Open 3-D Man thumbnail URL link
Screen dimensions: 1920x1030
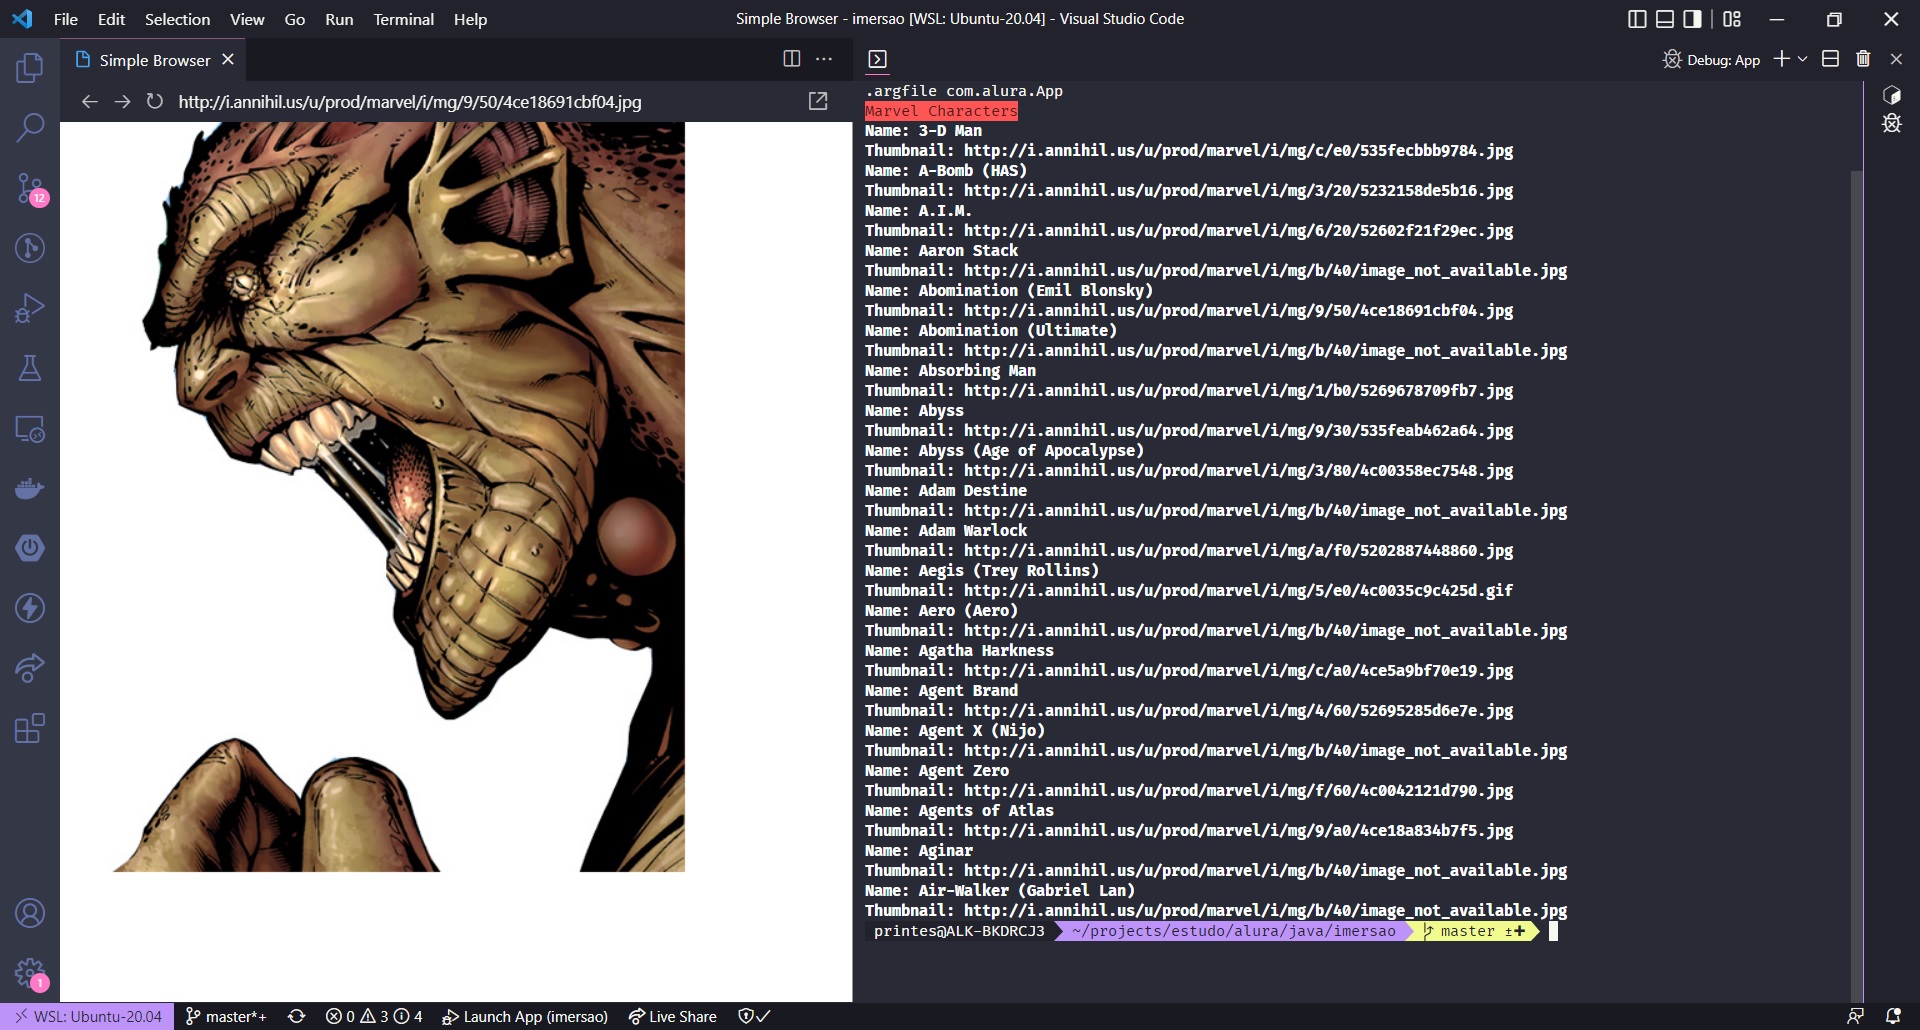pos(1238,150)
